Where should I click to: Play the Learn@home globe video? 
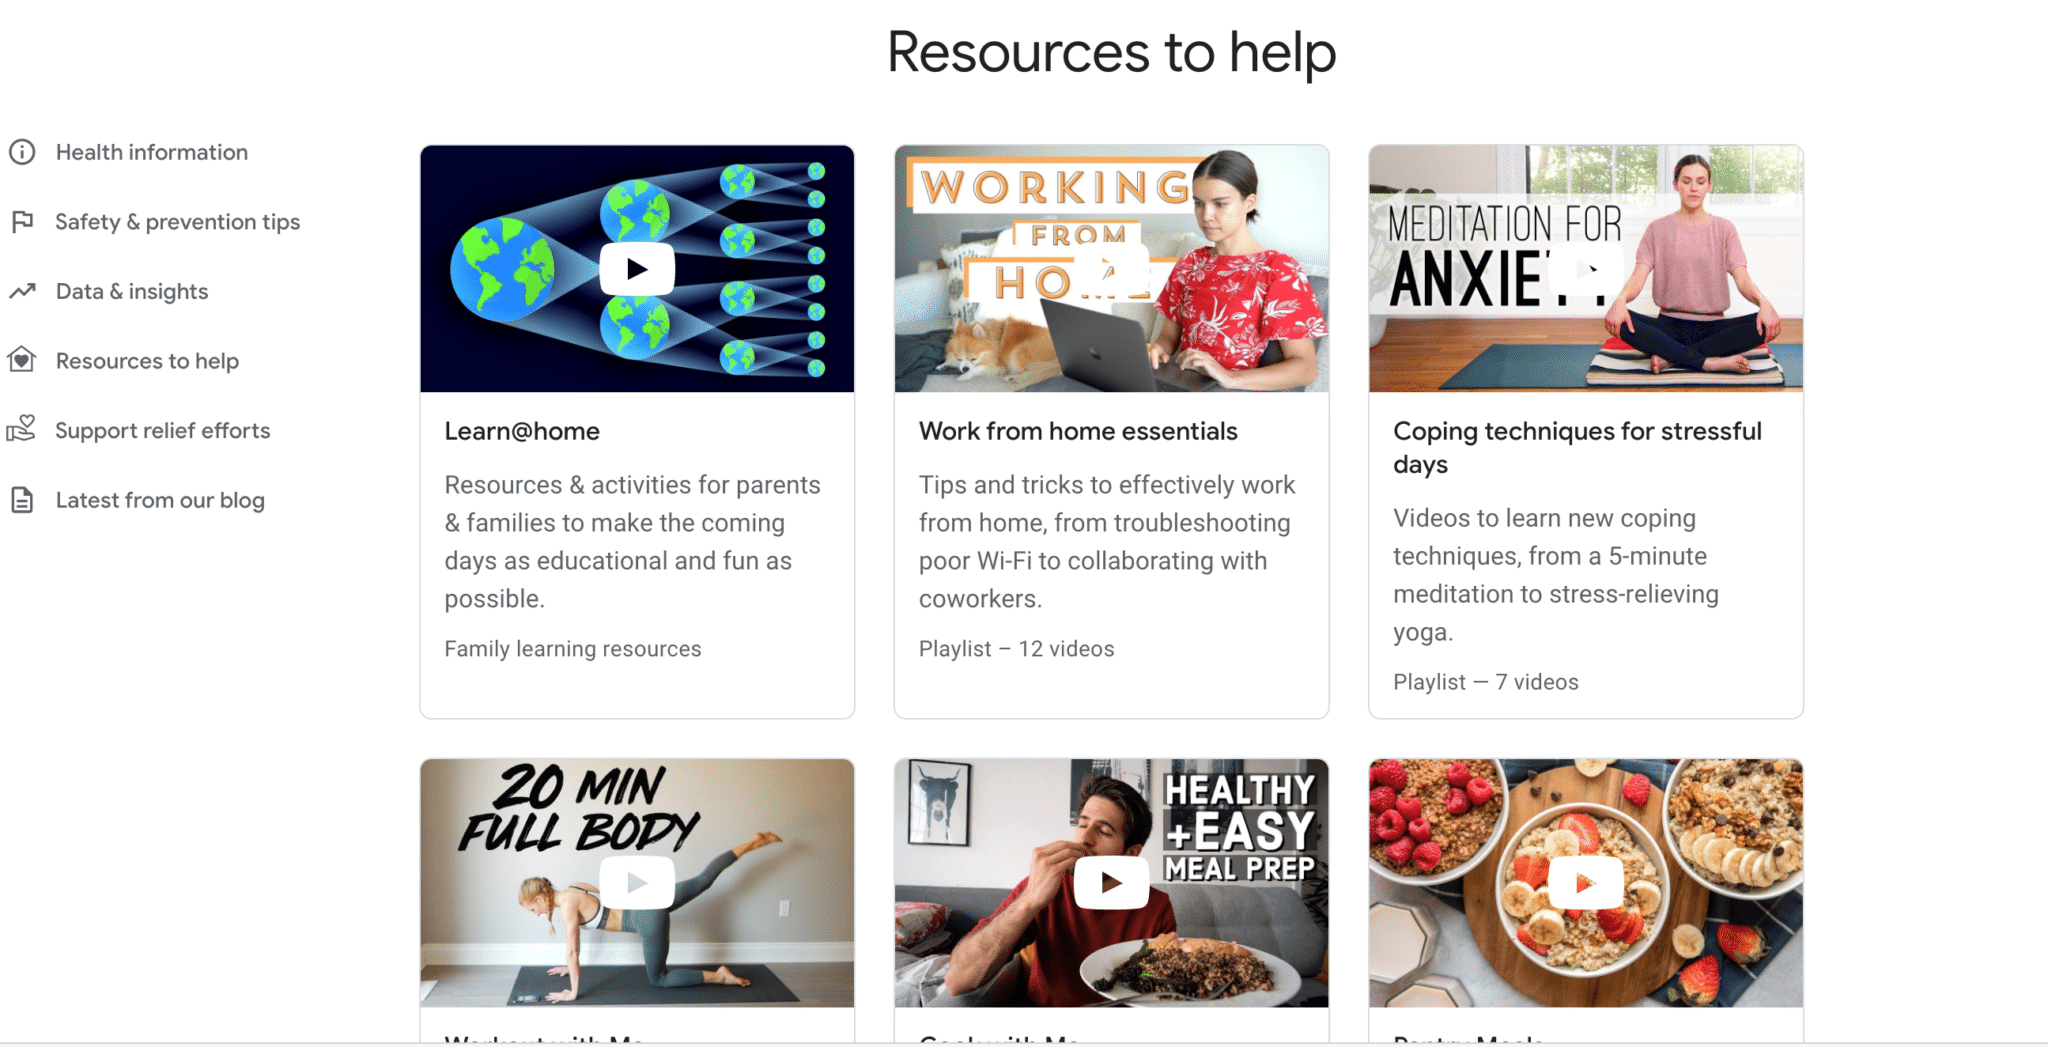[637, 269]
